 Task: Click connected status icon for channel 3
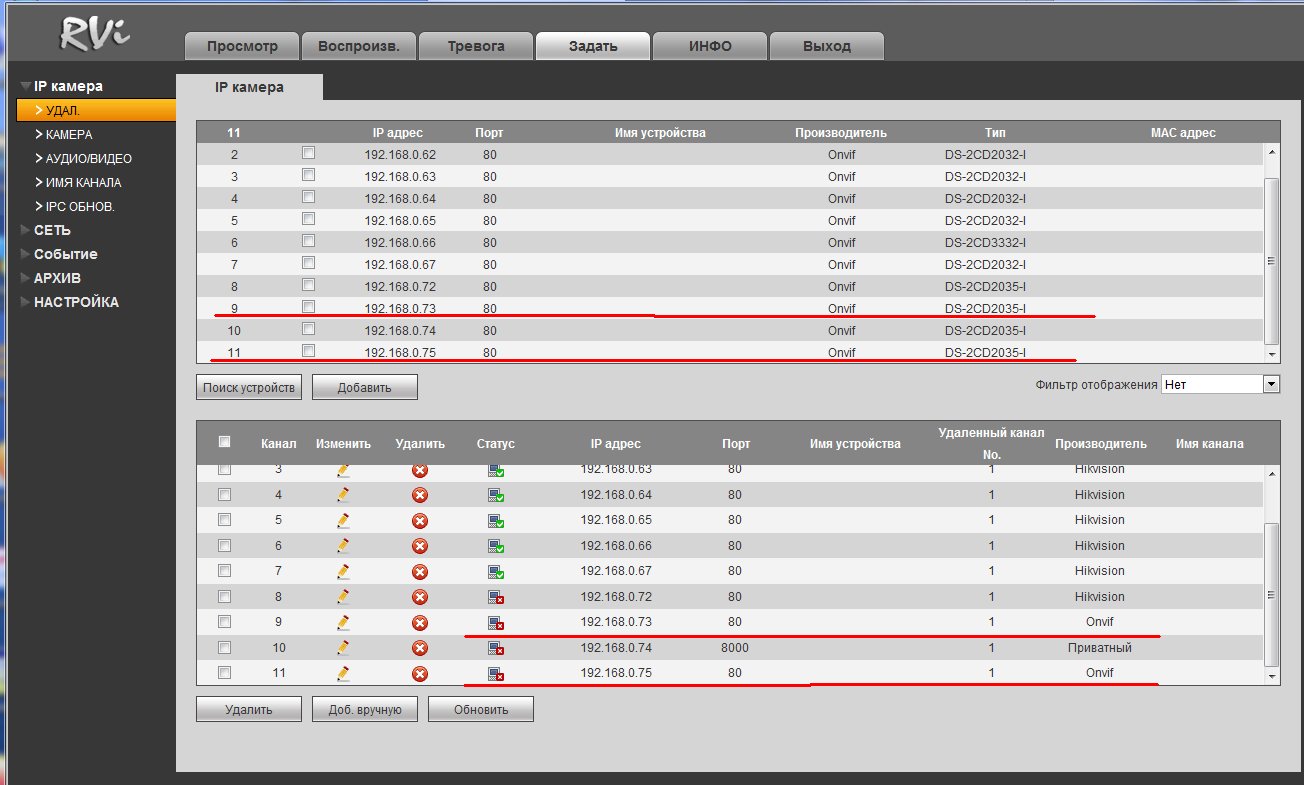[x=496, y=470]
